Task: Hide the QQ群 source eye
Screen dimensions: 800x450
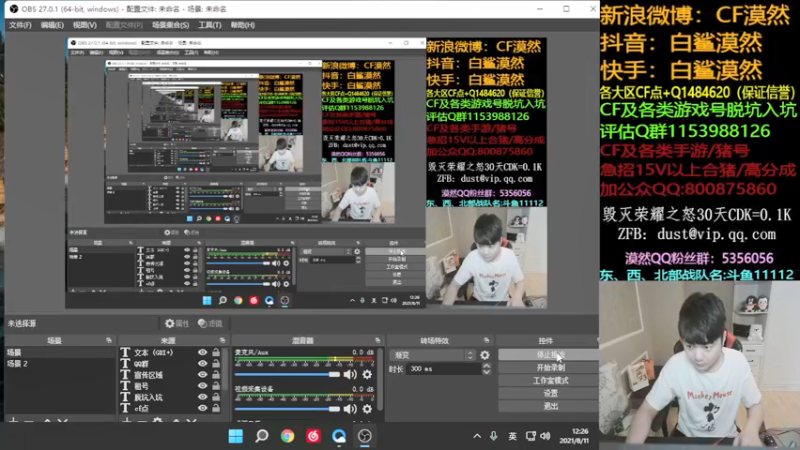Action: [203, 364]
